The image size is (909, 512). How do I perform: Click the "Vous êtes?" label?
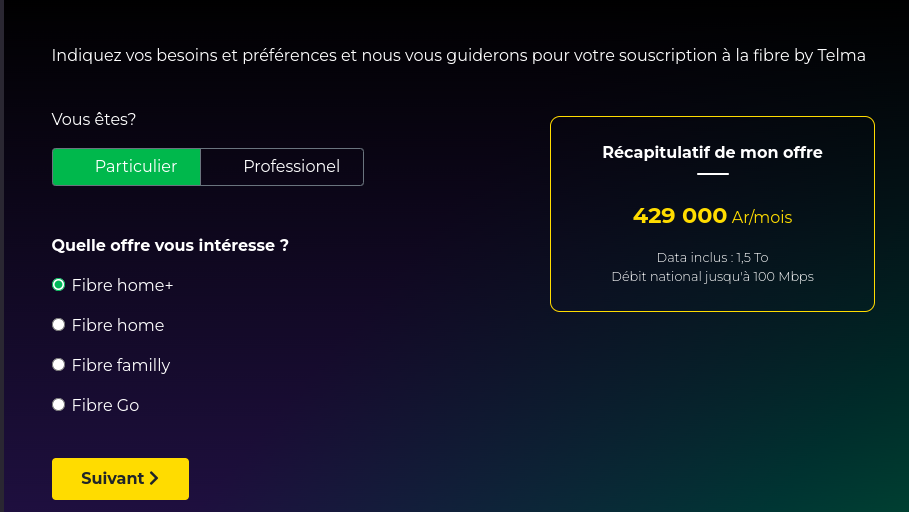point(94,119)
